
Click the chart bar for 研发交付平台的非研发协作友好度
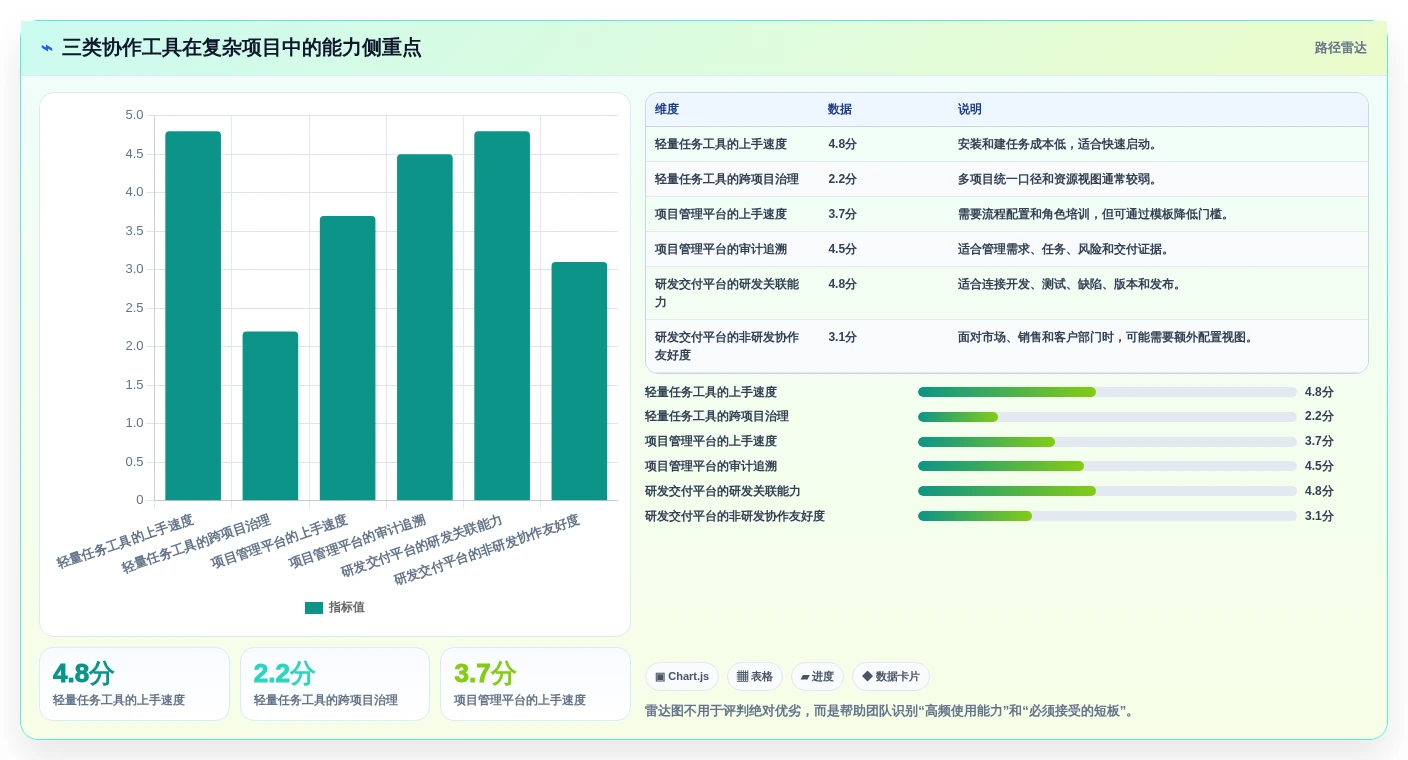[x=579, y=381]
